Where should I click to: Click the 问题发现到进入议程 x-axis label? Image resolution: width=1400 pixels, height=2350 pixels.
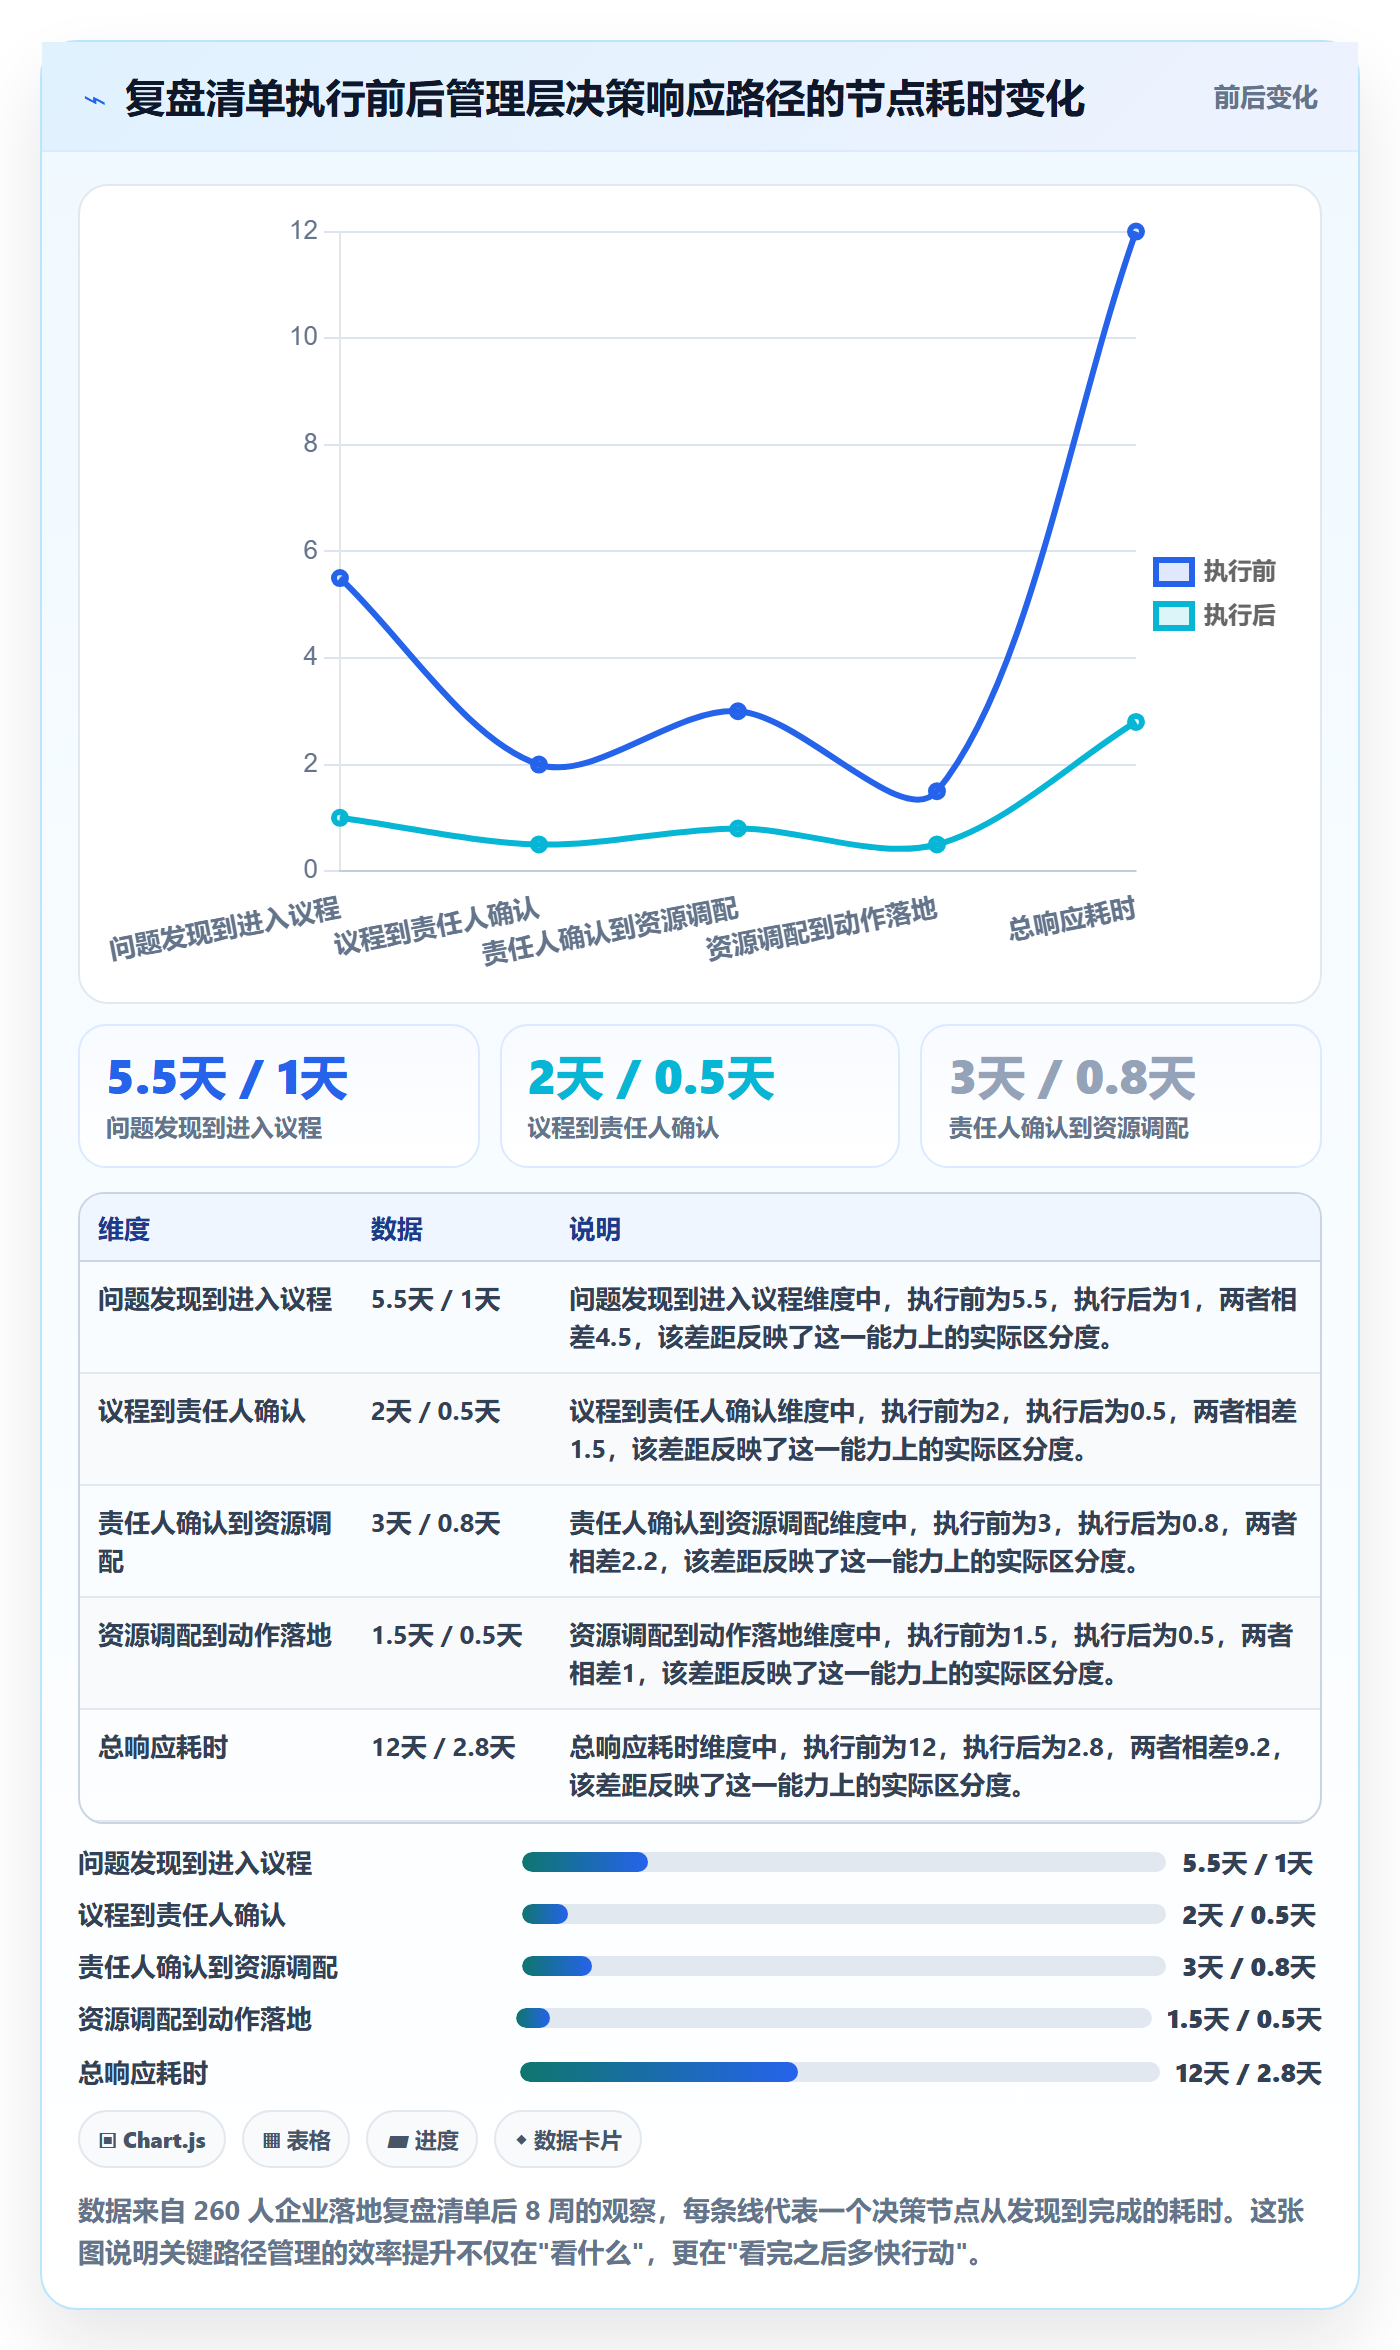pyautogui.click(x=225, y=929)
